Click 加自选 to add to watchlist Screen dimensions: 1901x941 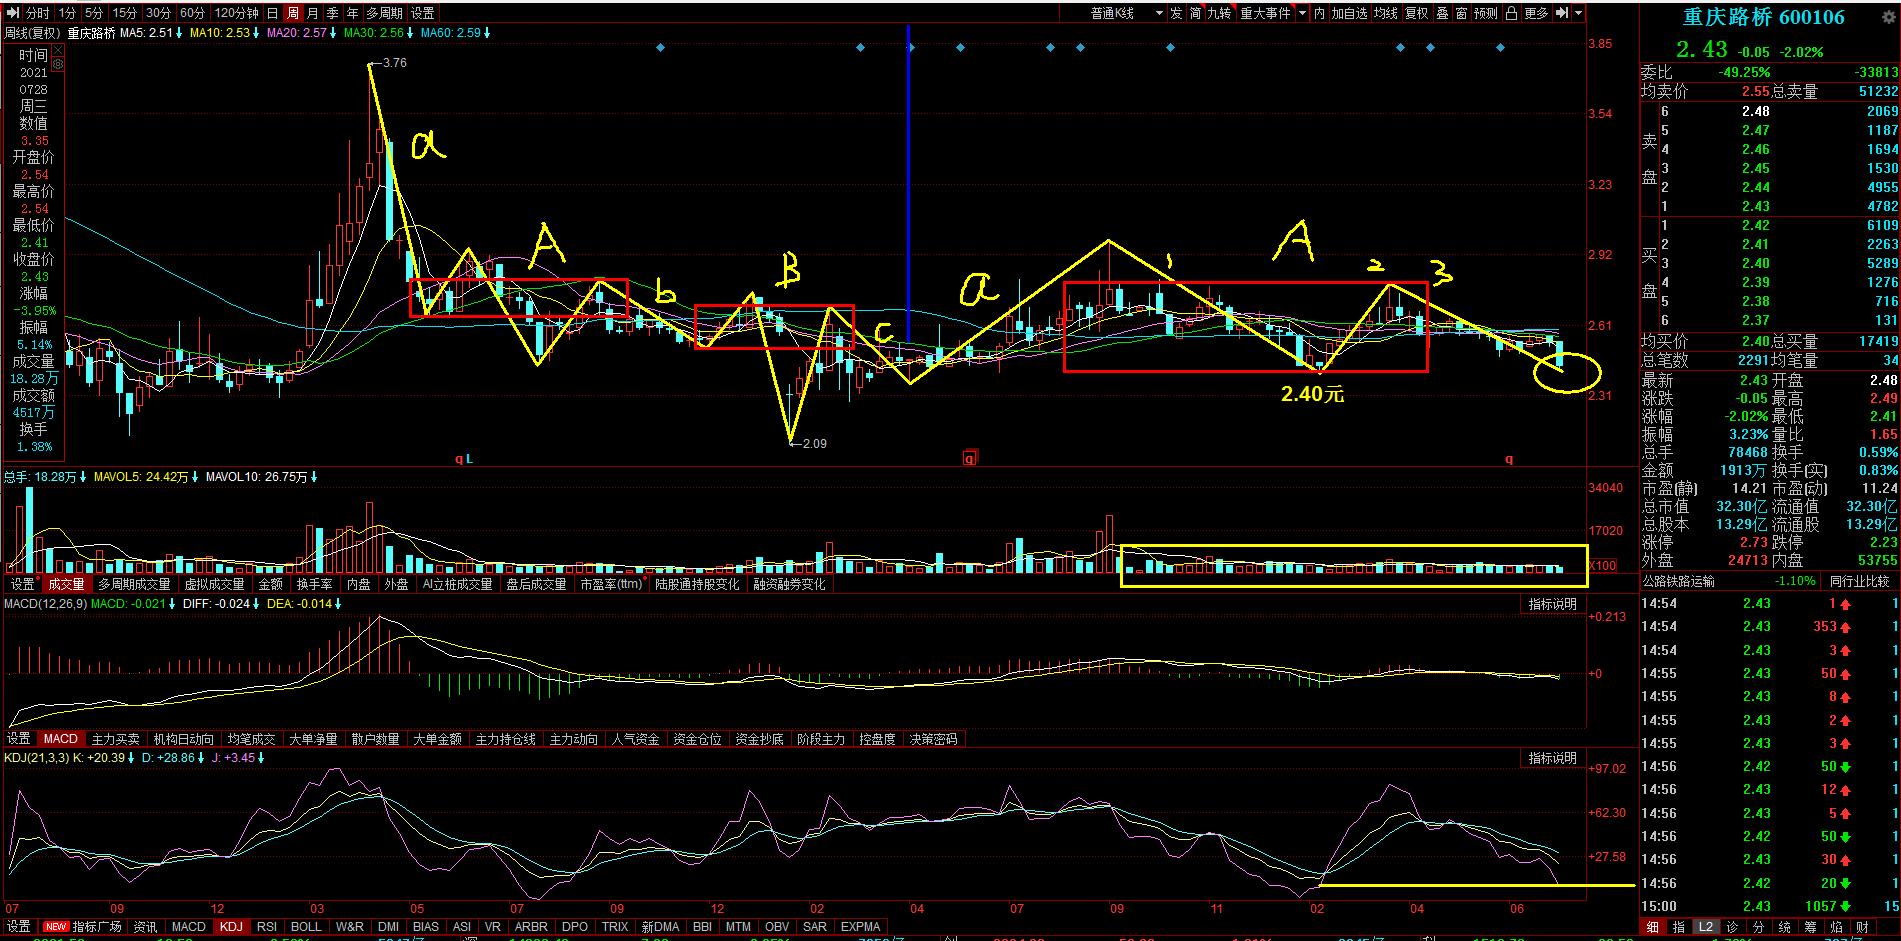tap(1349, 13)
